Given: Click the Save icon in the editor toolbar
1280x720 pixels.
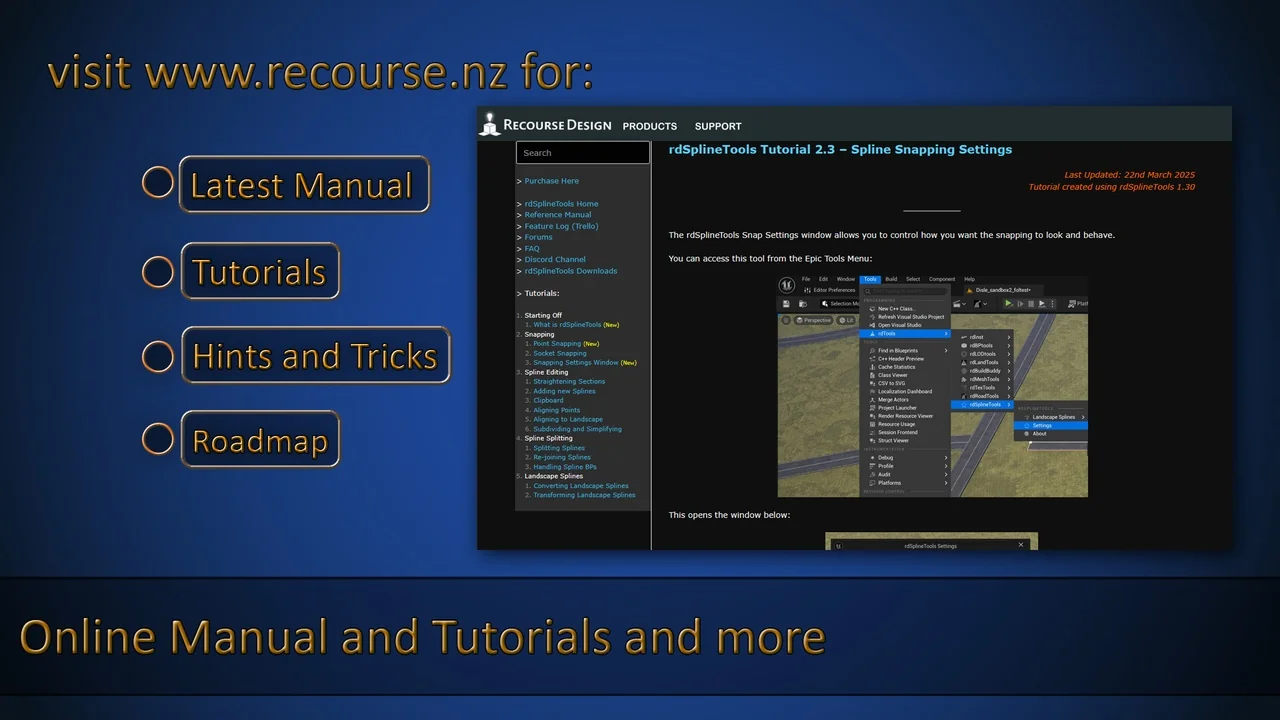Looking at the screenshot, I should pos(787,303).
